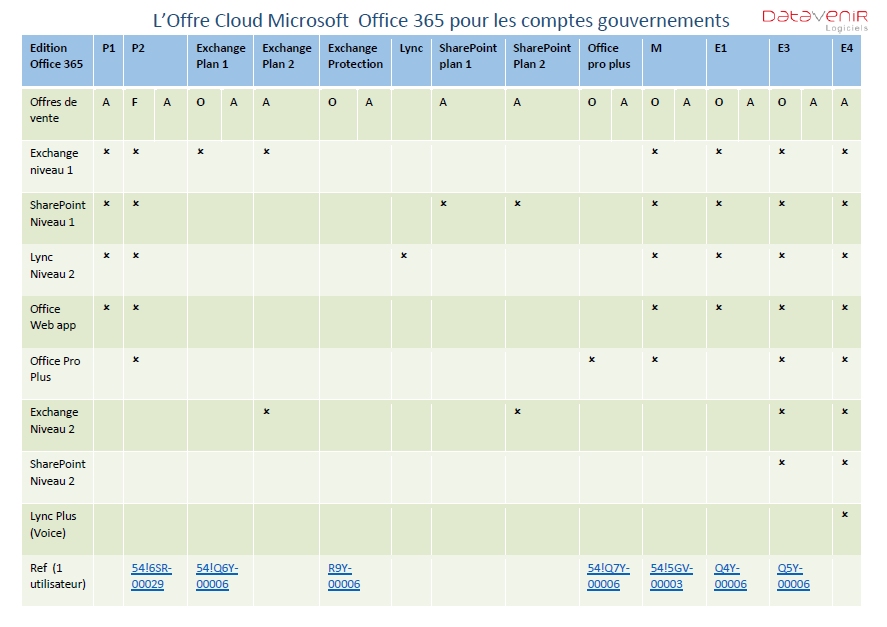
Task: Click the Datavenir Logiciels logo
Action: click(815, 20)
